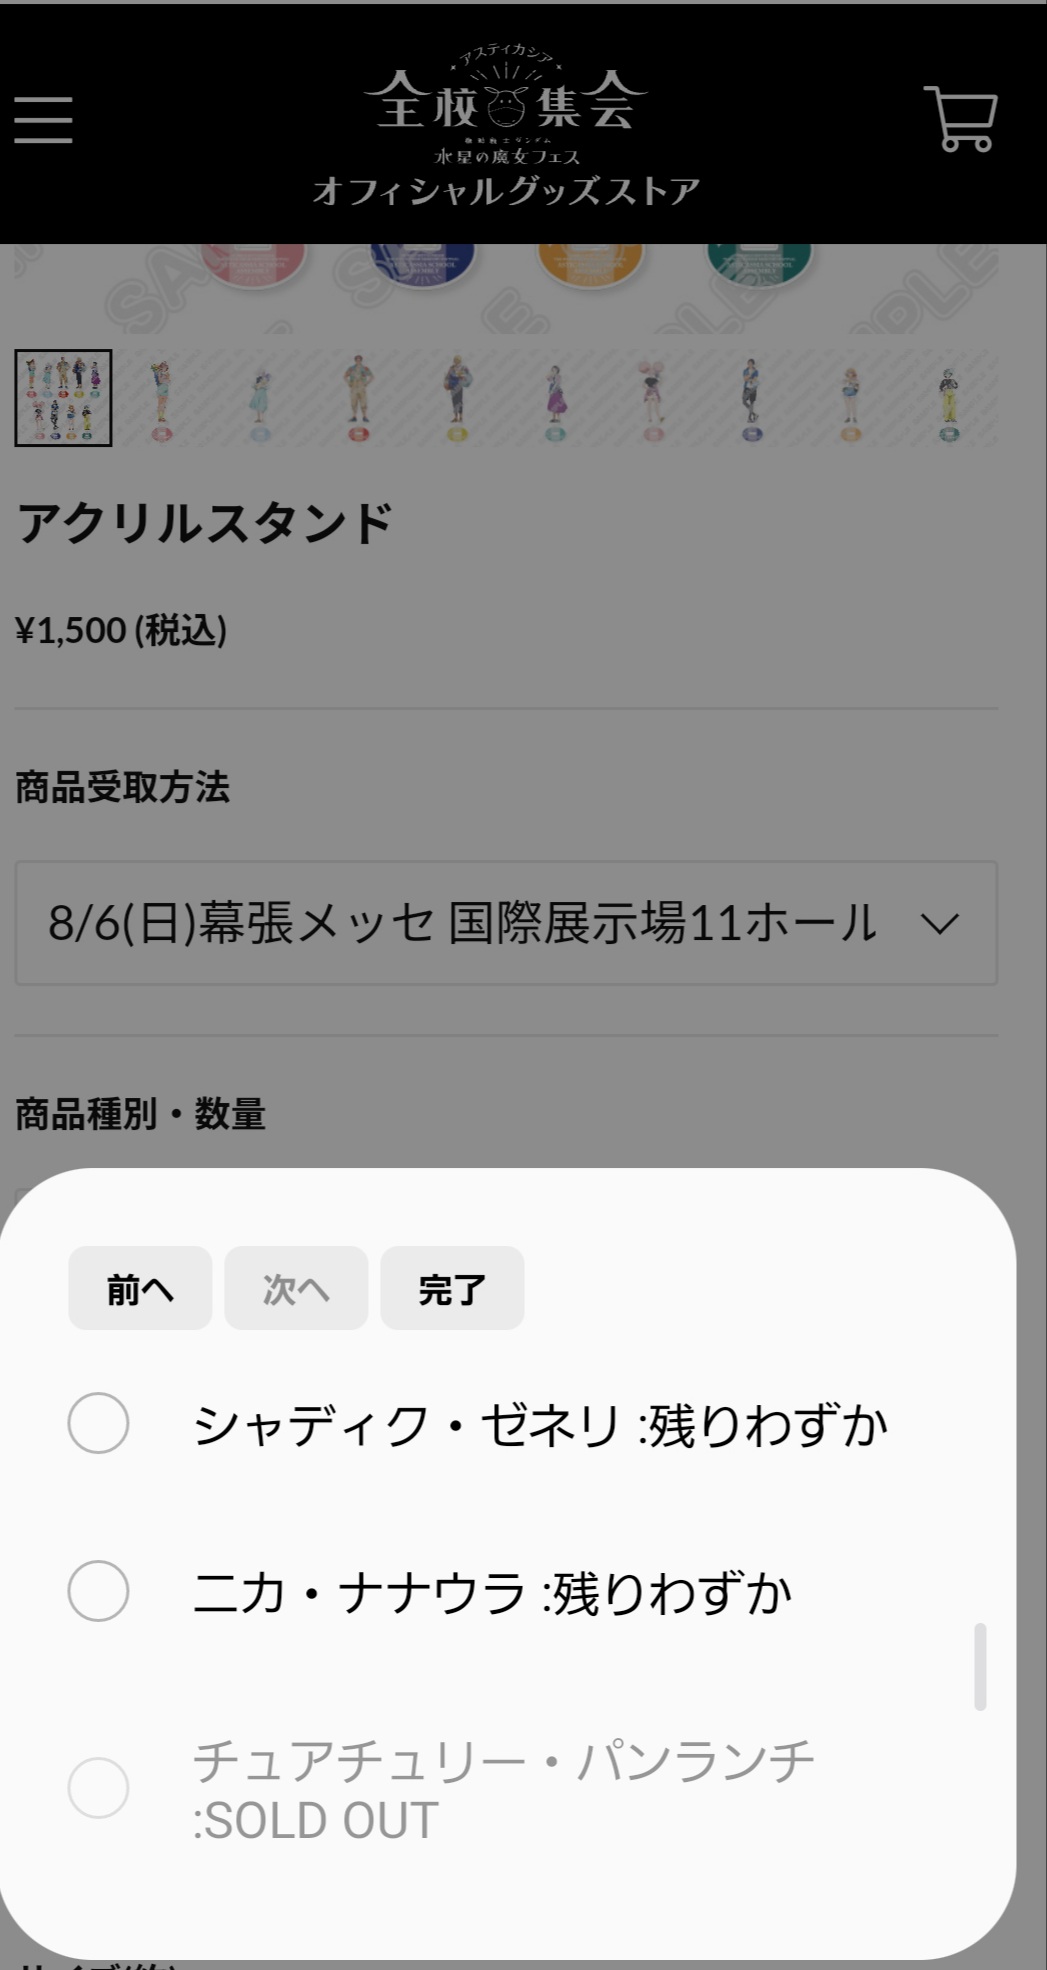This screenshot has width=1047, height=1970.
Task: Click the 次へ next button
Action: [296, 1289]
